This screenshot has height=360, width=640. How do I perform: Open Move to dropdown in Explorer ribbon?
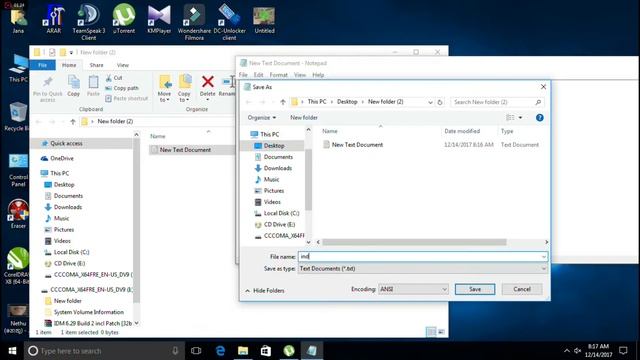pos(164,88)
